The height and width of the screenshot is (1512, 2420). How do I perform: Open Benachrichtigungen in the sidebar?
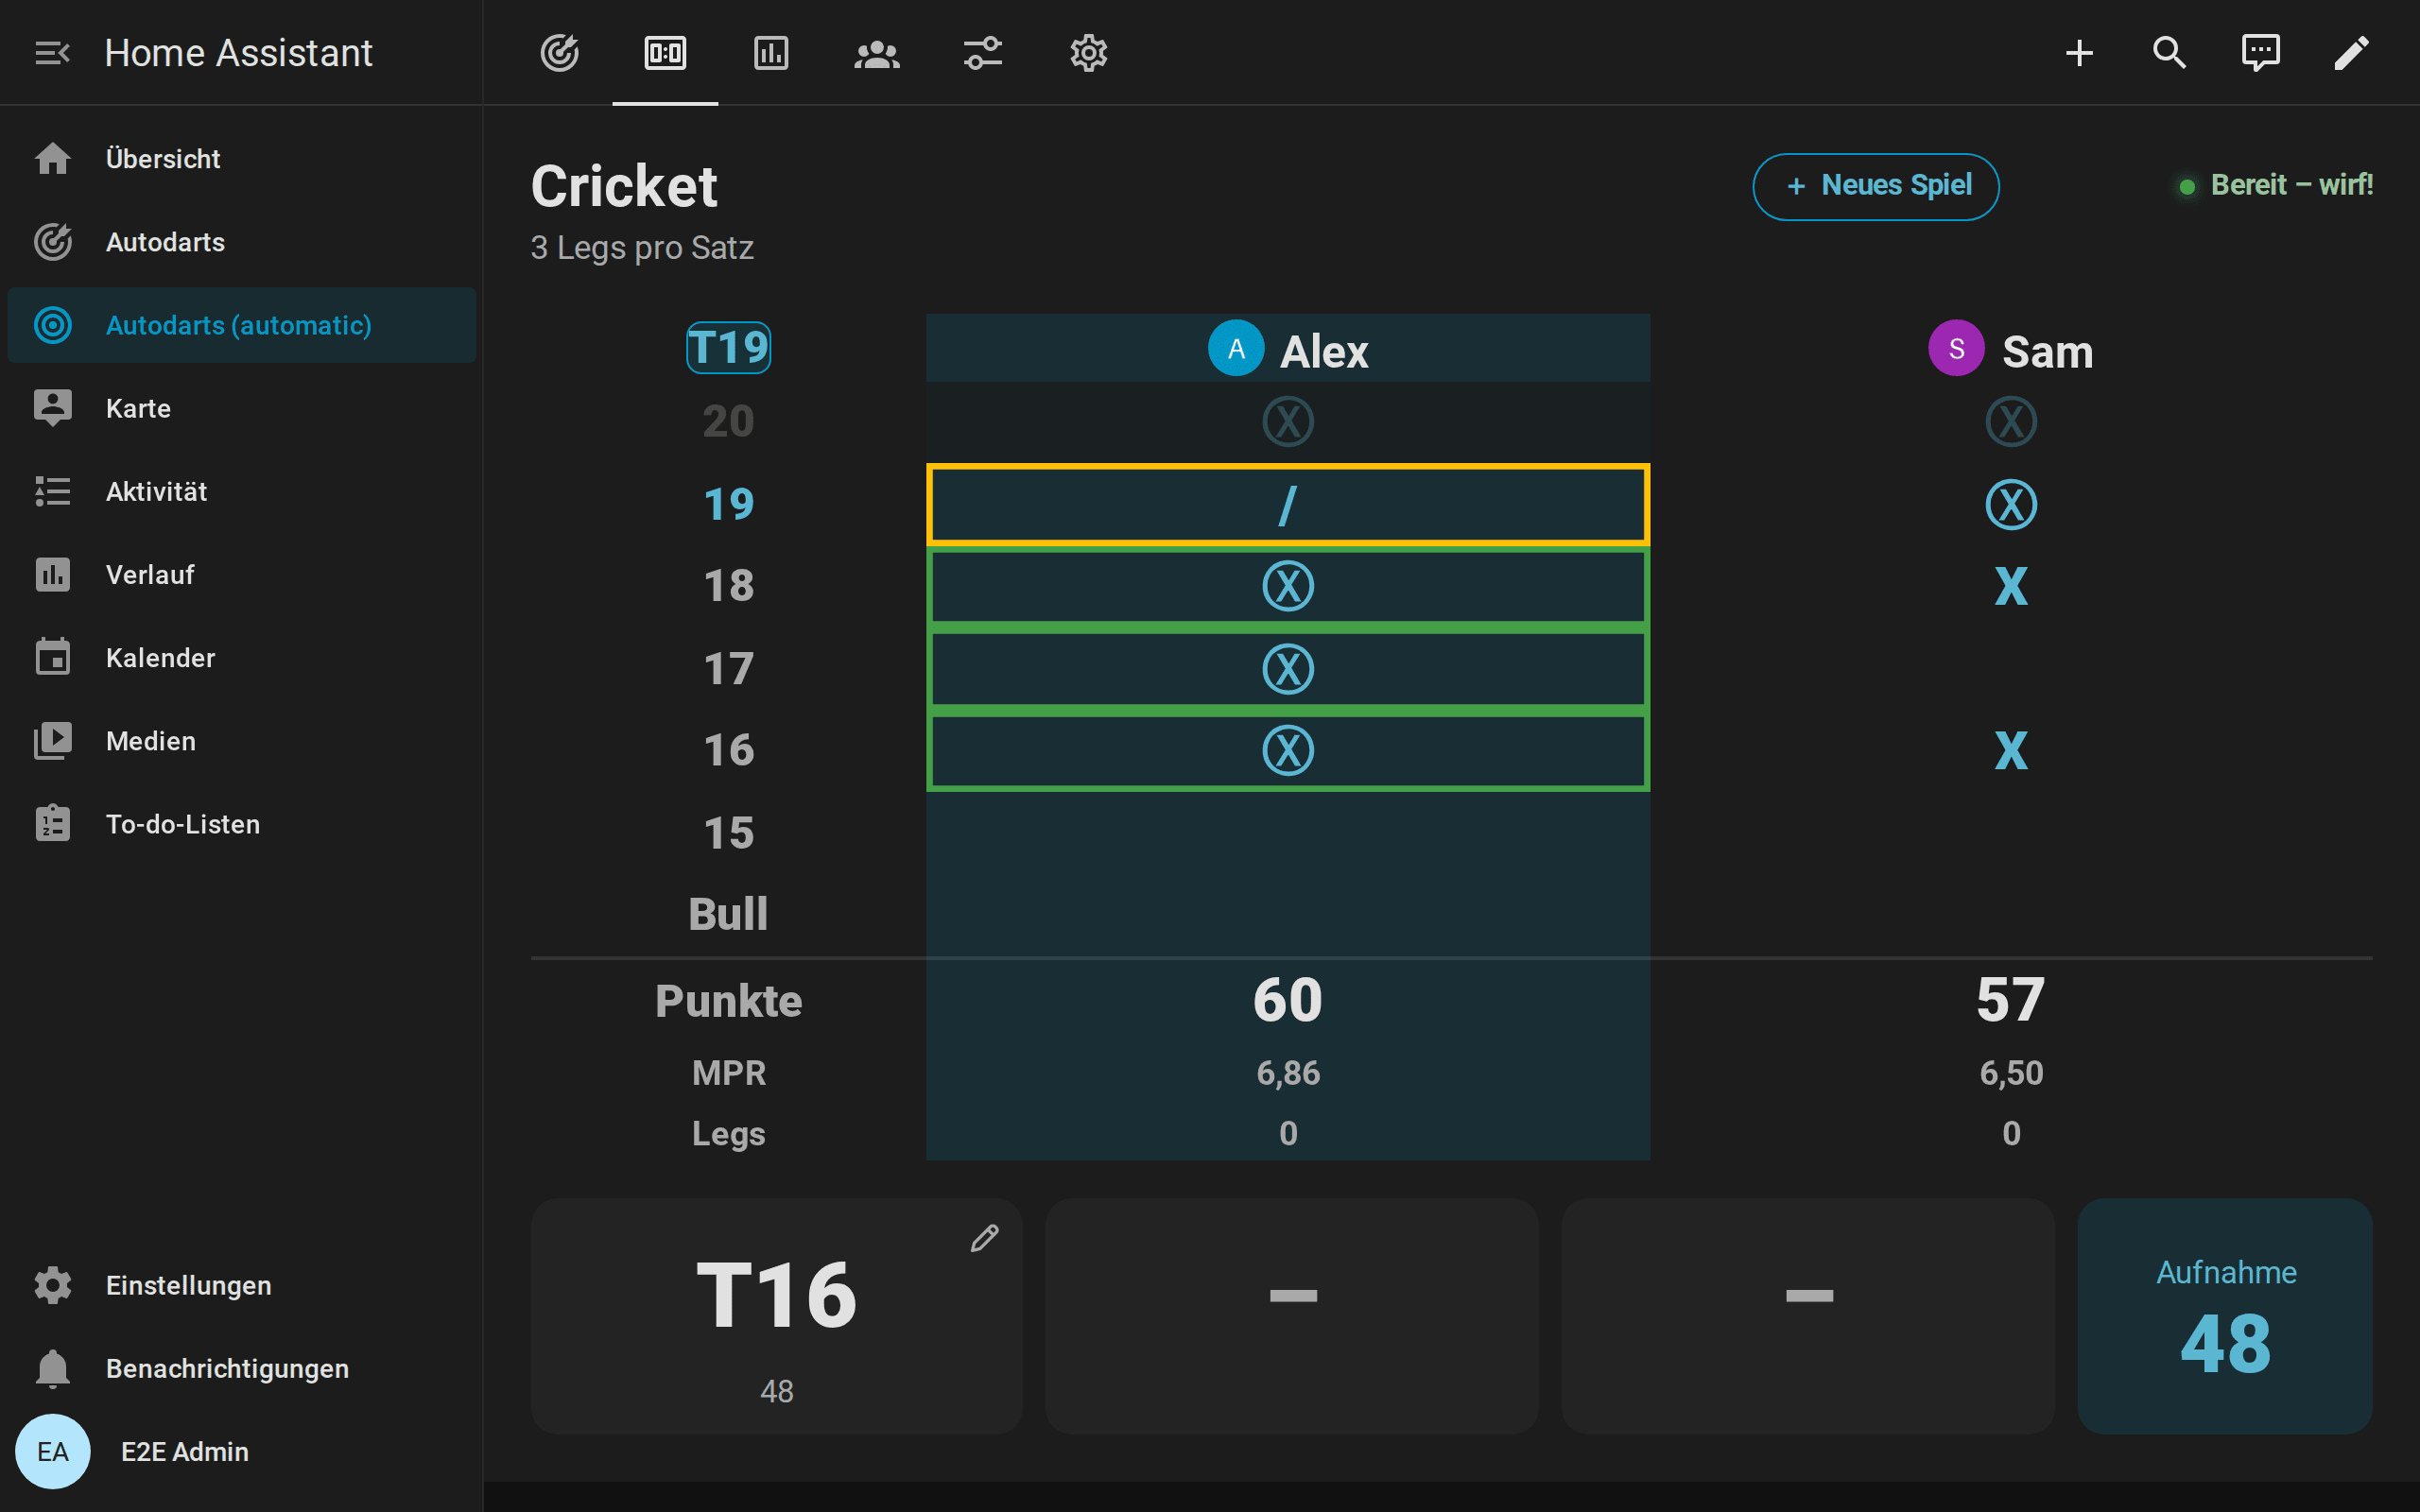[x=241, y=1368]
